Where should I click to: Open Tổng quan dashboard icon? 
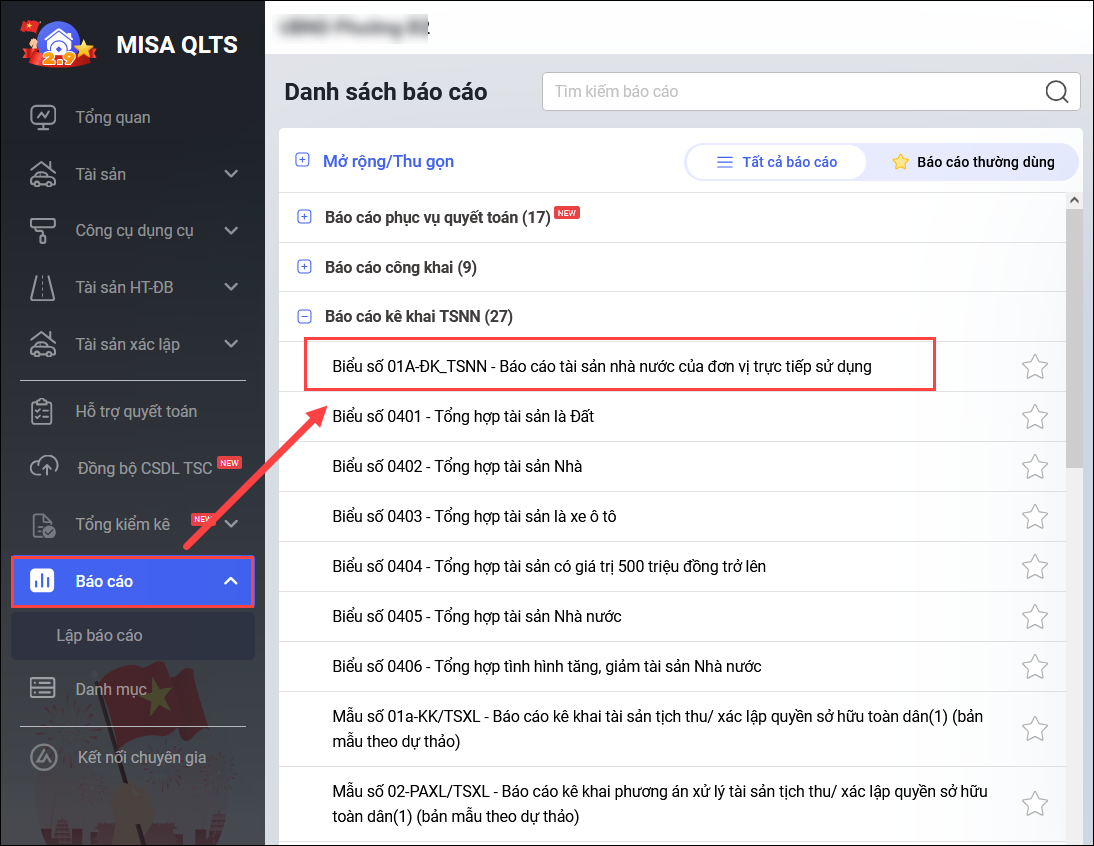[x=43, y=117]
